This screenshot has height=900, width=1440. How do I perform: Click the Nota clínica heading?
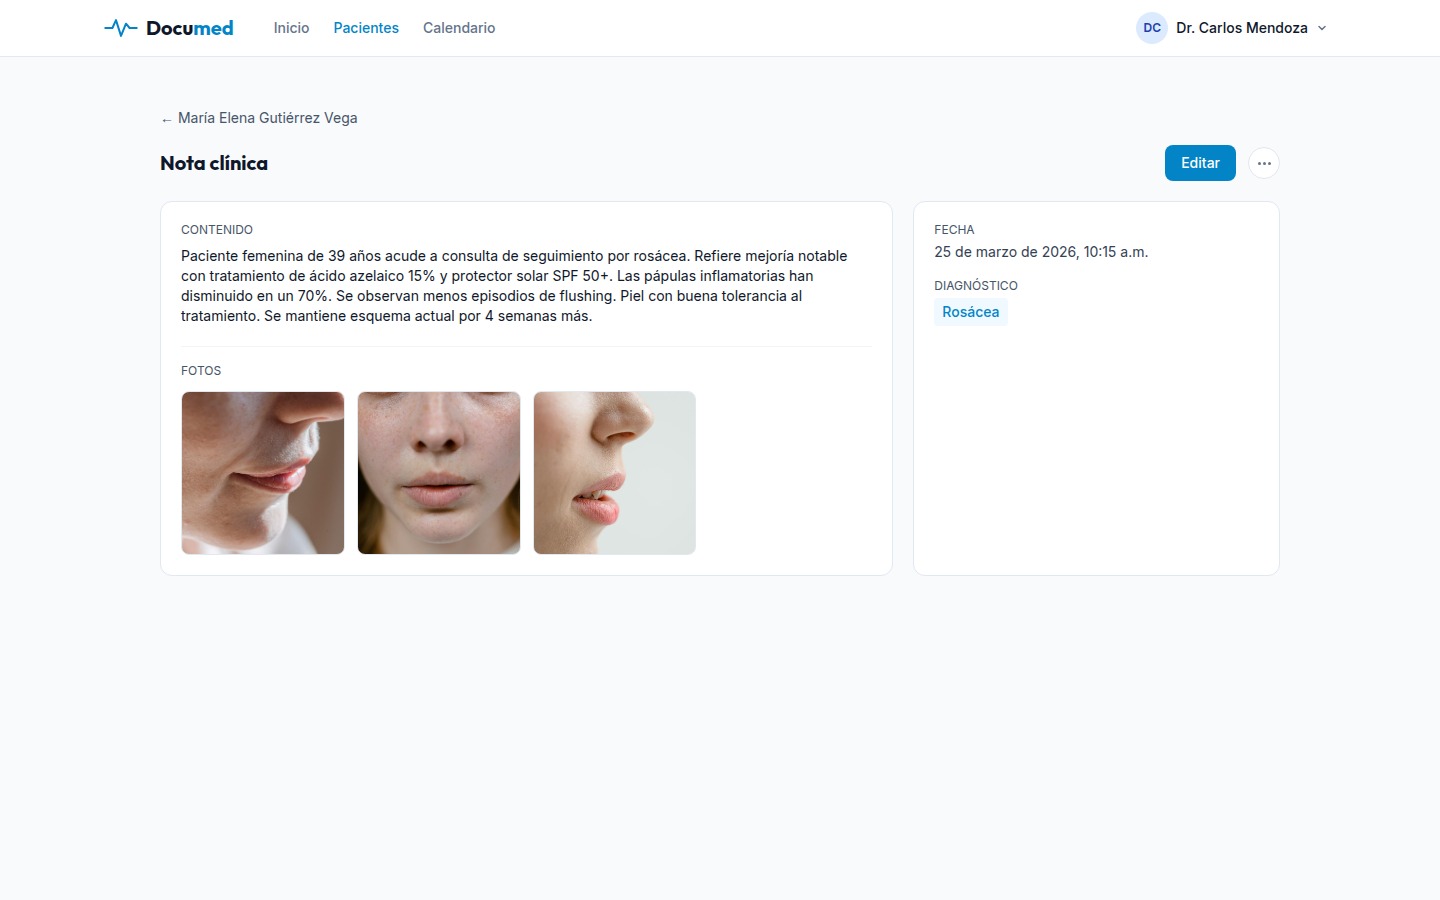pyautogui.click(x=214, y=163)
